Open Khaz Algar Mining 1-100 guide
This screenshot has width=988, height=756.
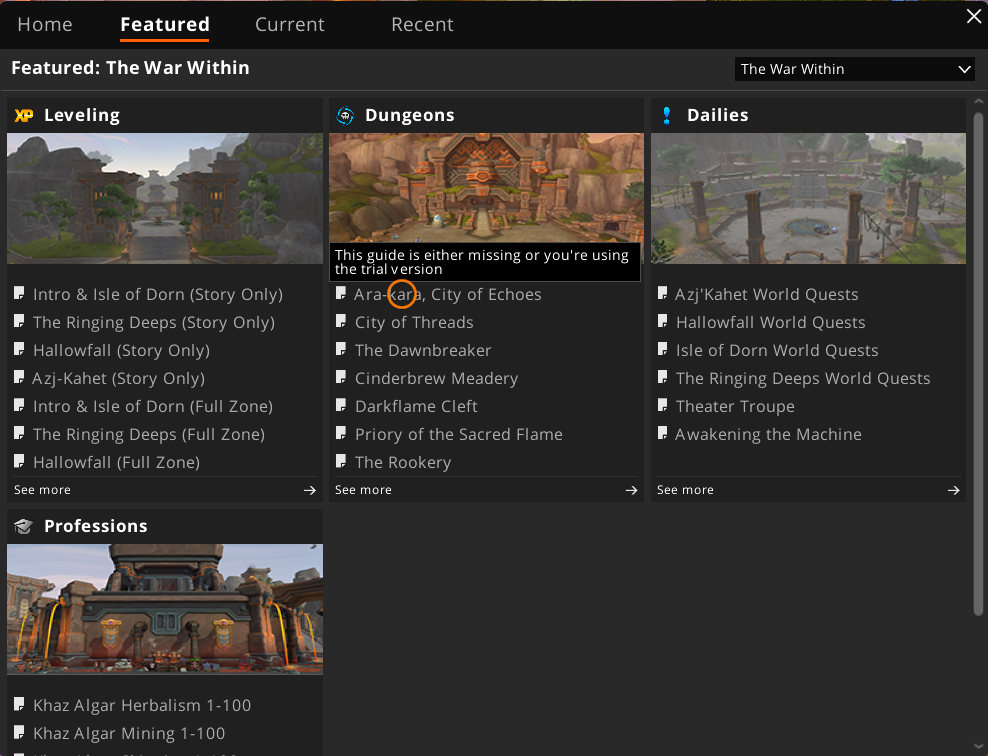tap(129, 733)
